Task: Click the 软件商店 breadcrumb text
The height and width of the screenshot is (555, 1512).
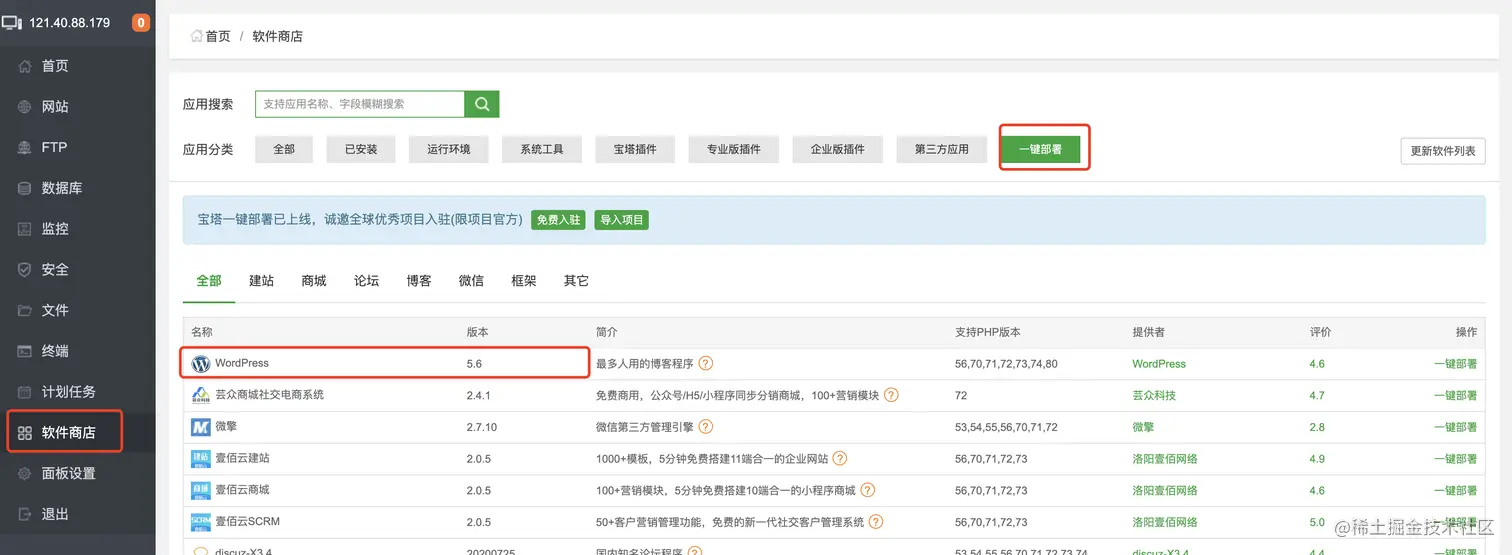Action: tap(278, 36)
